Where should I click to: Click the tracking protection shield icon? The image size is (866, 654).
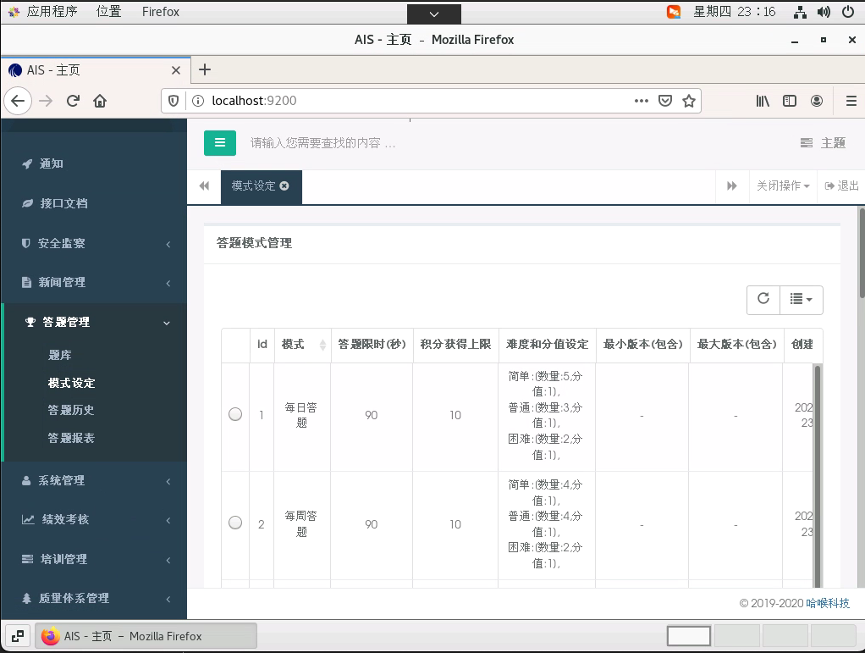(x=173, y=101)
